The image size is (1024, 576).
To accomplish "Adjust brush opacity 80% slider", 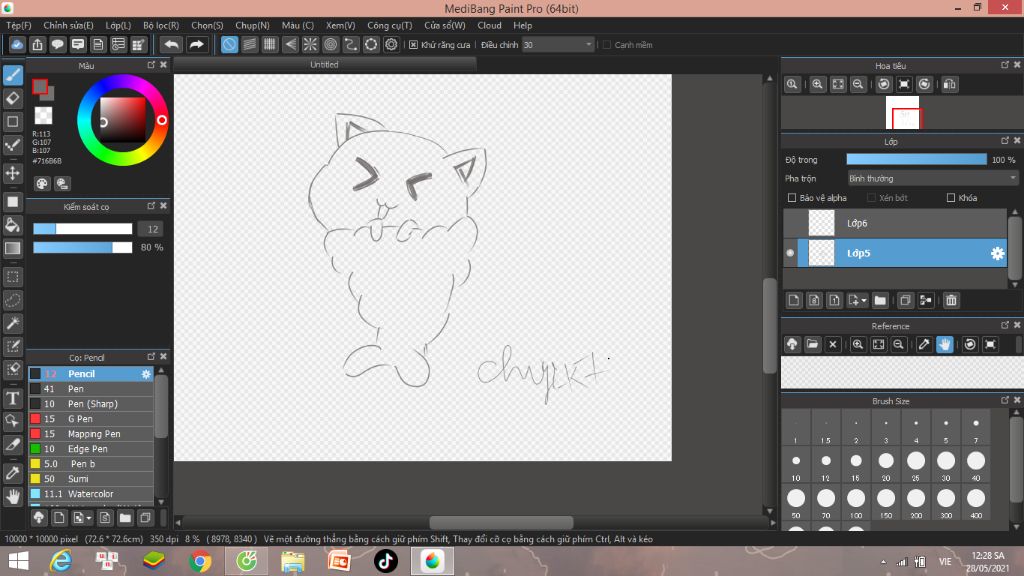I will click(83, 248).
